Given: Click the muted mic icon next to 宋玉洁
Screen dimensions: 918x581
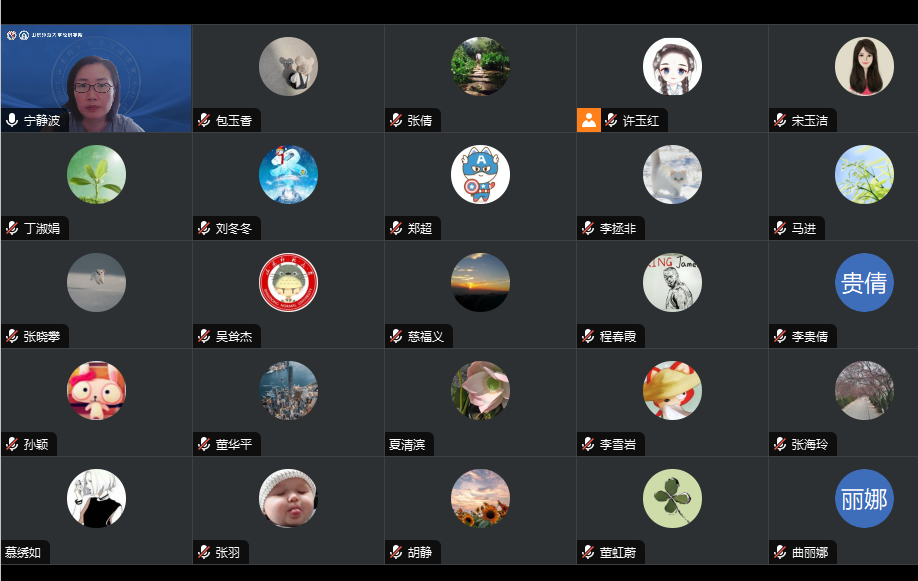Looking at the screenshot, I should [780, 121].
